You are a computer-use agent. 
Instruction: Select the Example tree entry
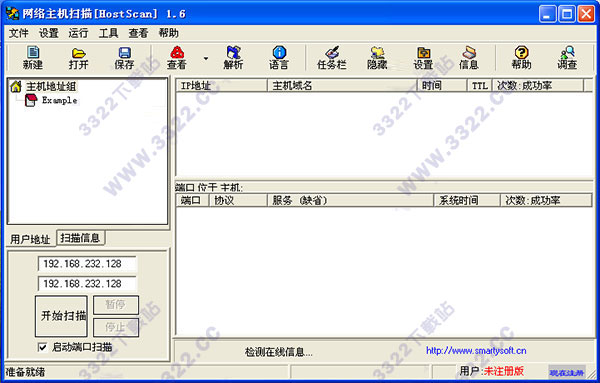[x=60, y=100]
